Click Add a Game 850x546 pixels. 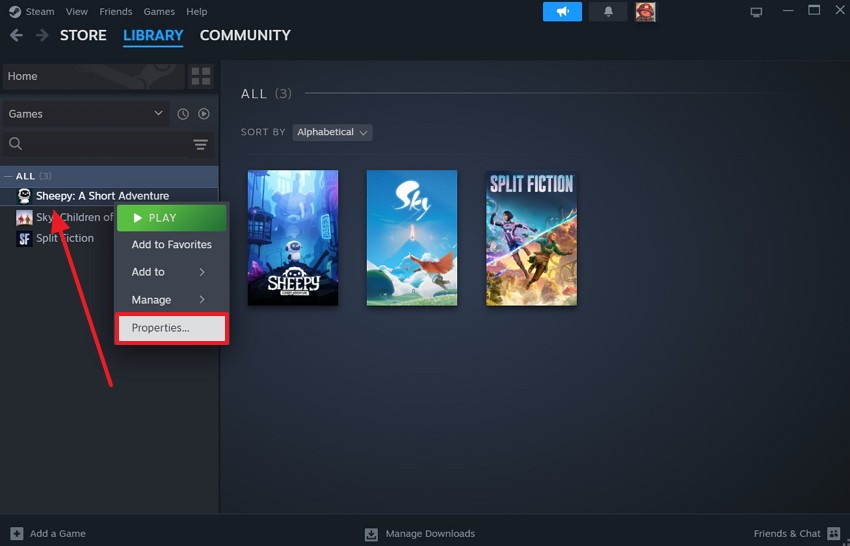57,534
